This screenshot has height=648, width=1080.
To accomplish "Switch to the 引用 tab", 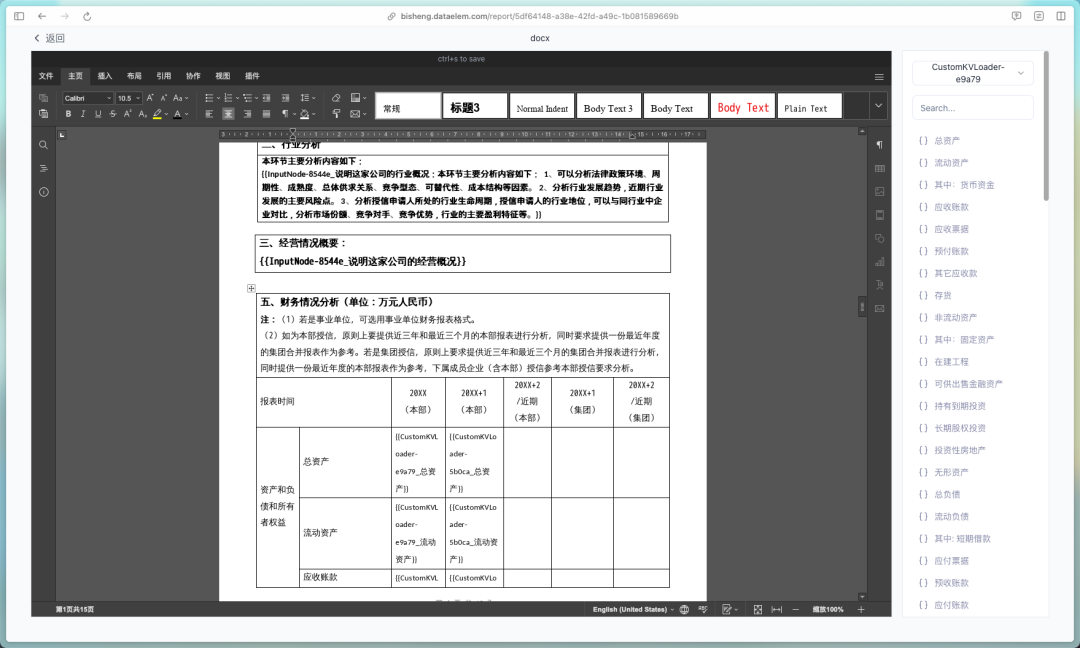I will (164, 76).
